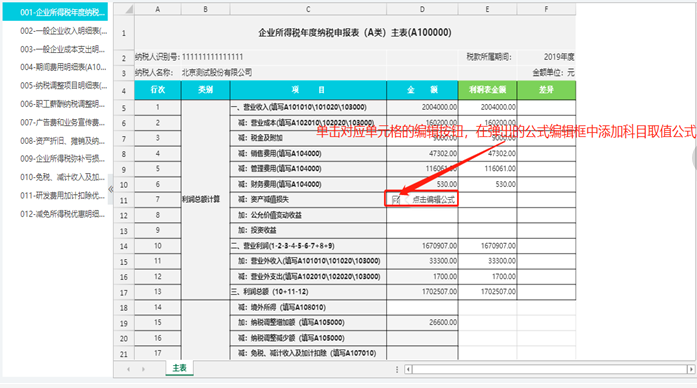Click the select-all corner triangle of the spreadsheet
The width and height of the screenshot is (697, 388).
(128, 9)
